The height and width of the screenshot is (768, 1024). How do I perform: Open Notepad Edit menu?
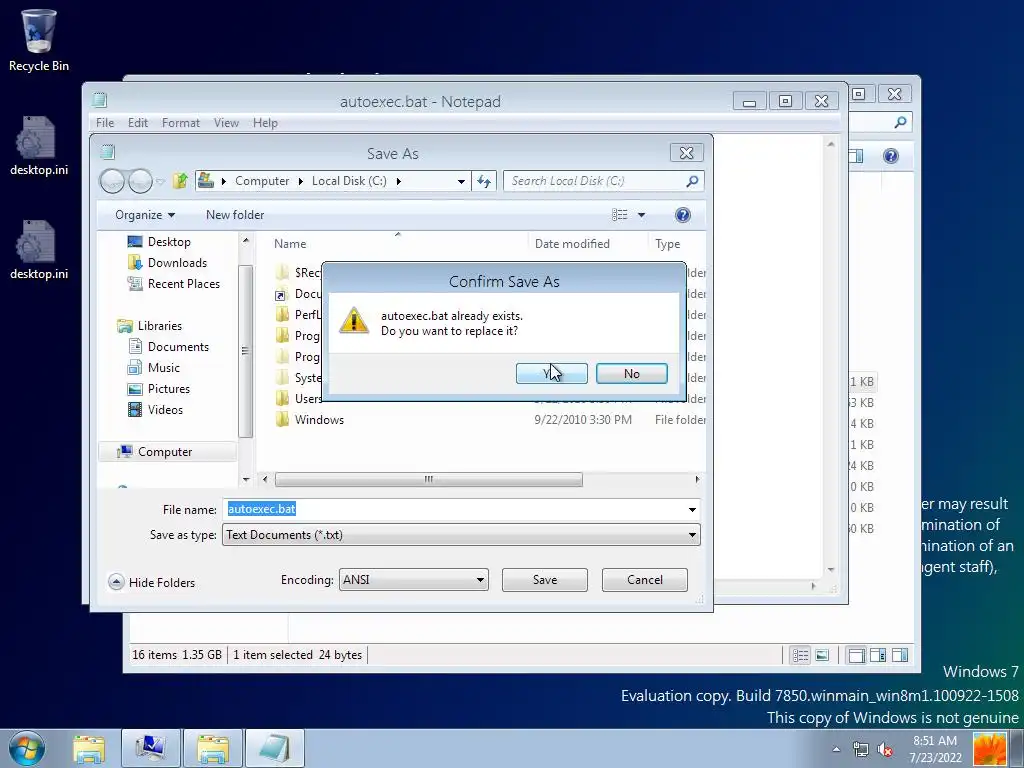138,123
